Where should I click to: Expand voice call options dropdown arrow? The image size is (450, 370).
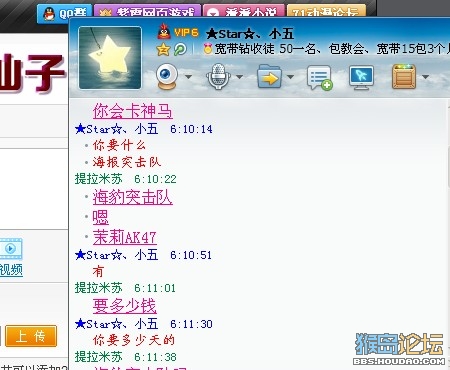pos(239,77)
